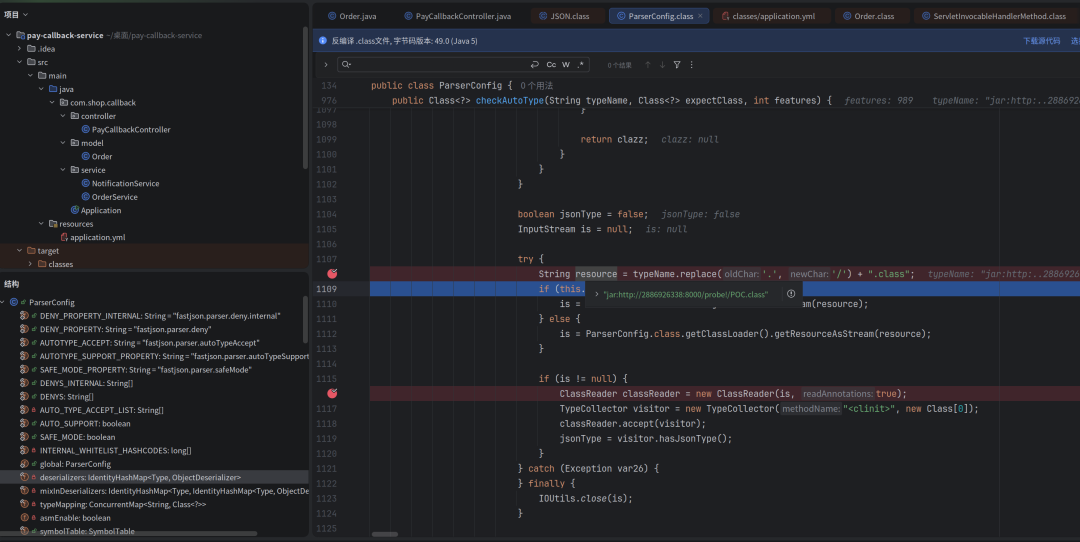Click the horizontal scrollbar under the code editor
The height and width of the screenshot is (542, 1080).
[x=385, y=534]
